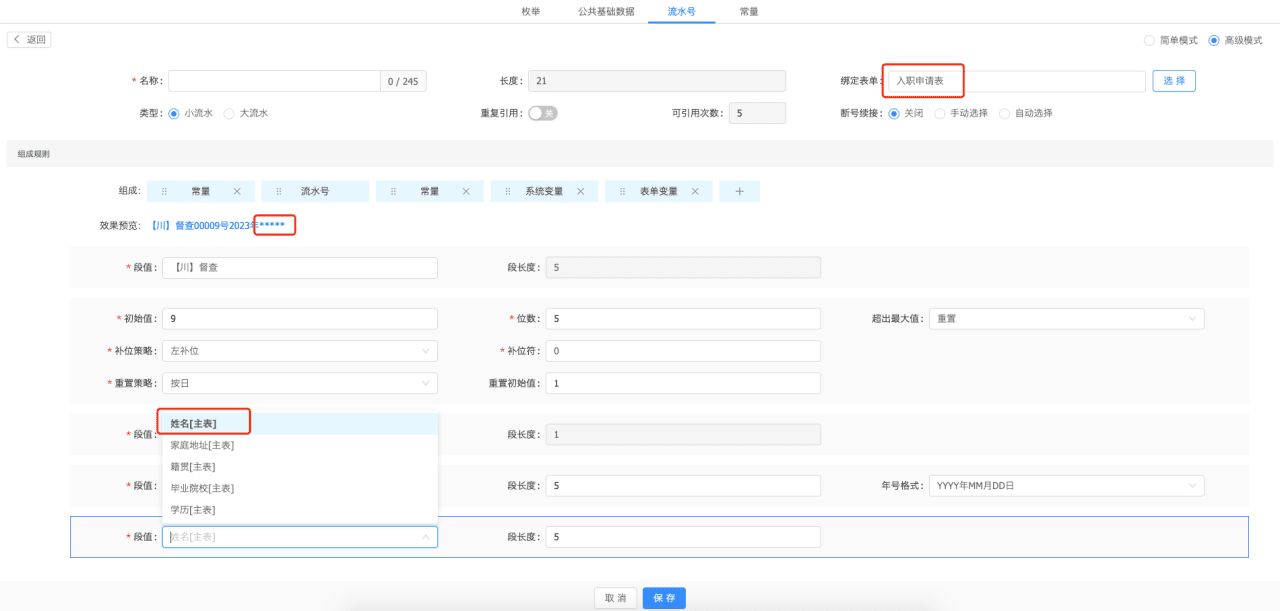The image size is (1280, 611).
Task: Open the 超出最大值 dropdown showing 重置
Action: pos(1066,319)
